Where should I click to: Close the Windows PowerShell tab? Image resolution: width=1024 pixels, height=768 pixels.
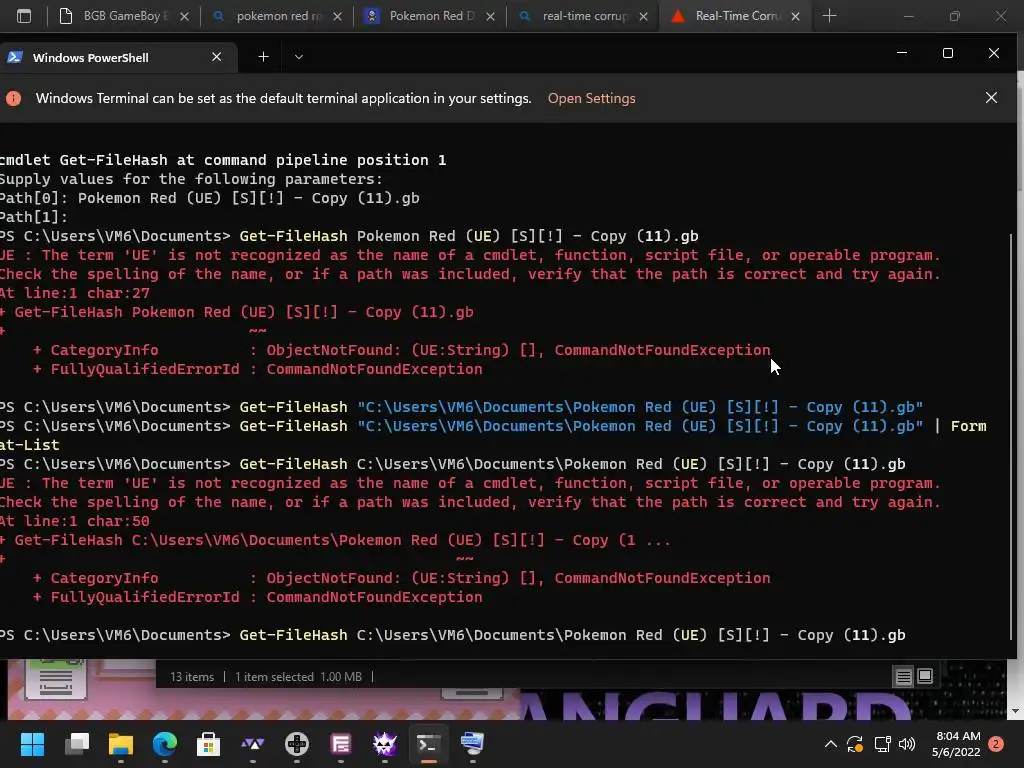point(217,57)
